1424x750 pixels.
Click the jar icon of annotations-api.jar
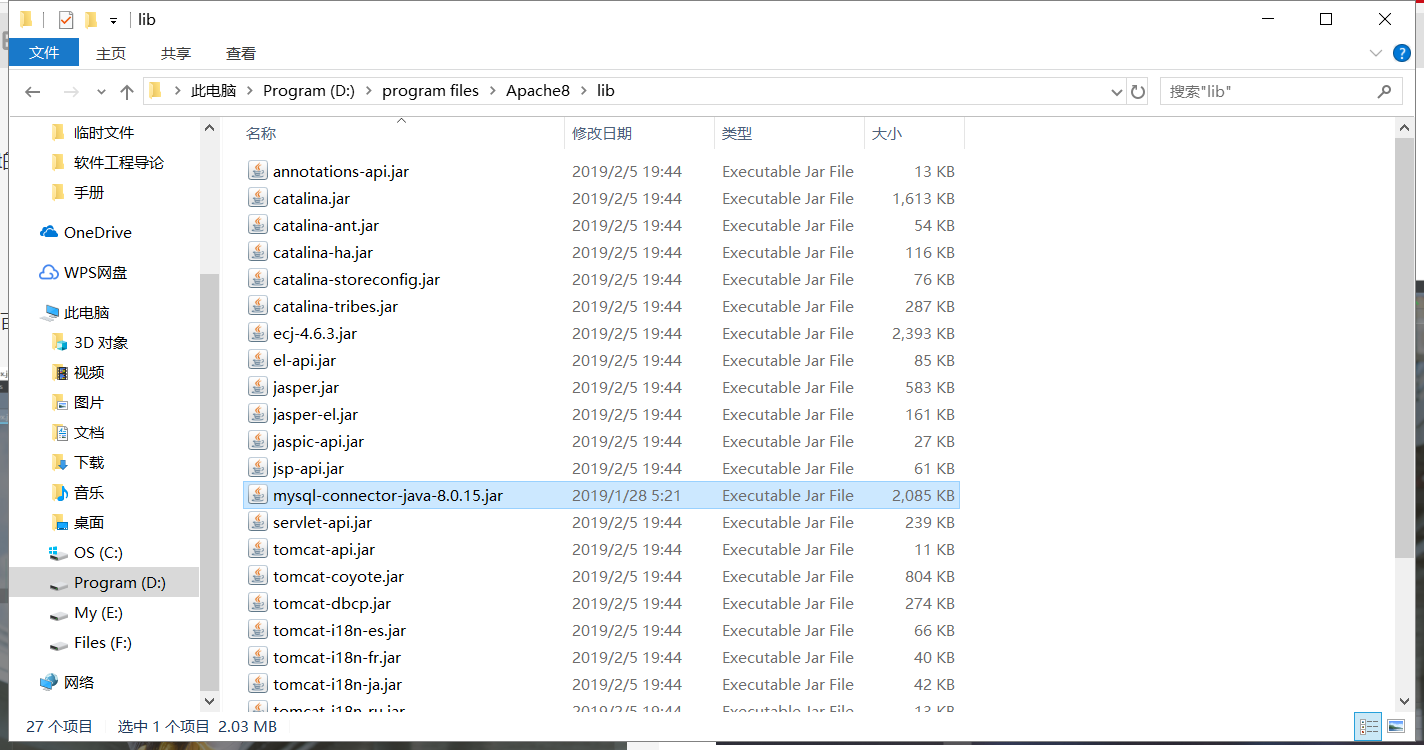(258, 171)
